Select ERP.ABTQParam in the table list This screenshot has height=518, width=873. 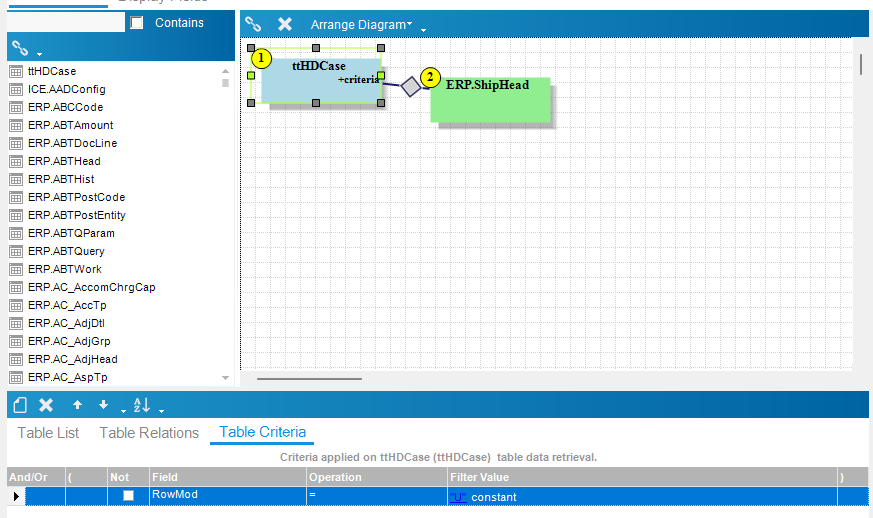71,233
